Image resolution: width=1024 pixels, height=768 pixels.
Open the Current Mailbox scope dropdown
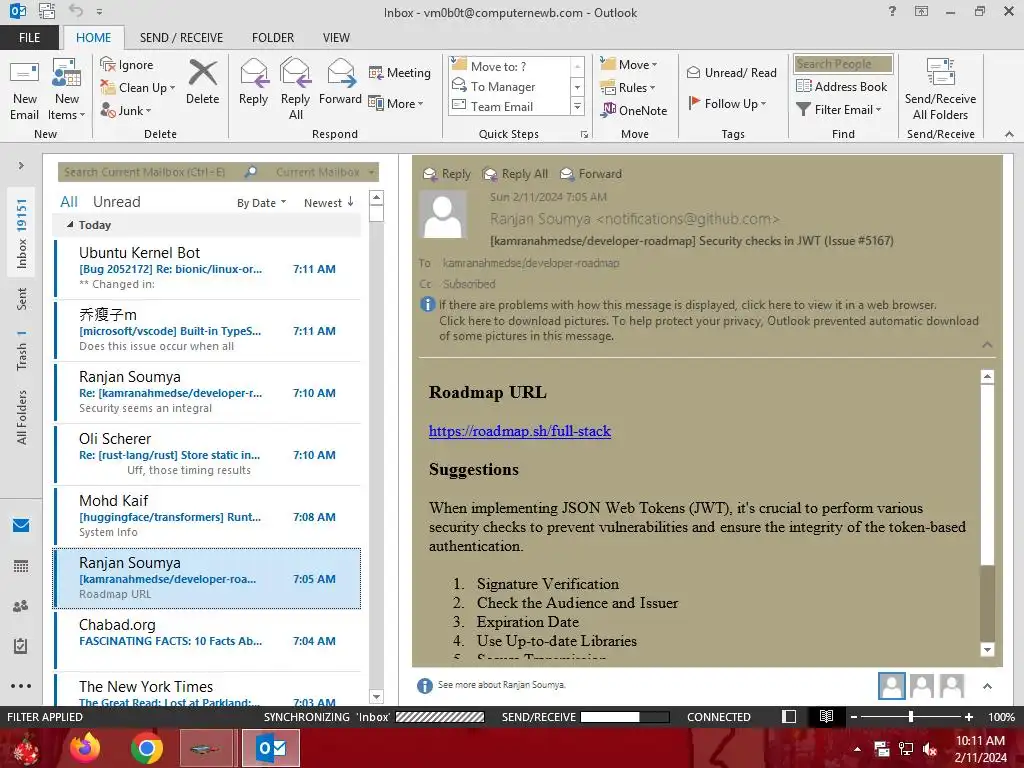tap(325, 172)
